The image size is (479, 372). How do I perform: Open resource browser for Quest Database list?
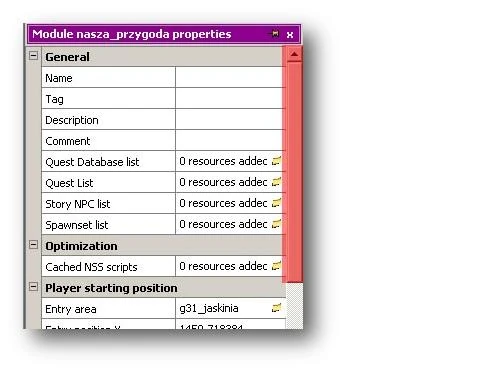click(276, 161)
